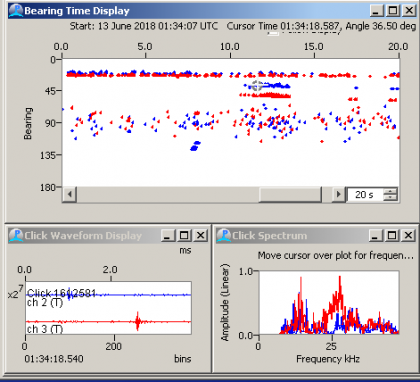Click the Bearing axis label
The image size is (420, 382).
click(28, 123)
